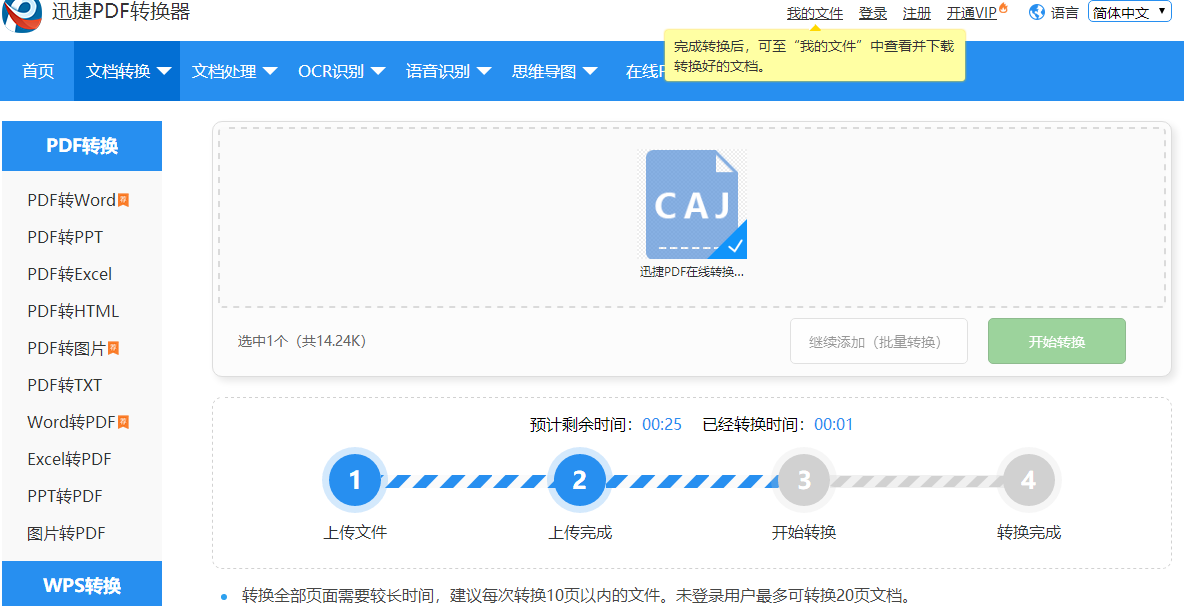
Task: Click the green 开始转换 button
Action: [x=1056, y=340]
